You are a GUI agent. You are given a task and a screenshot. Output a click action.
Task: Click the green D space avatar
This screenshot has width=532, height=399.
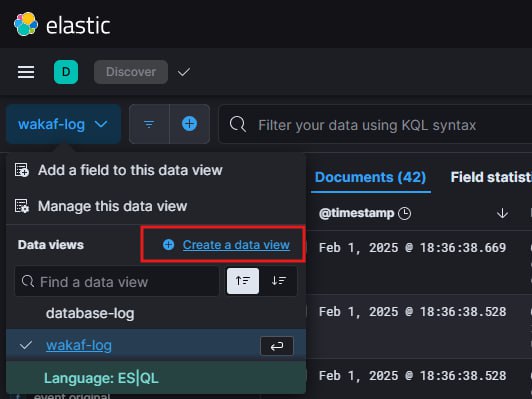coord(66,72)
